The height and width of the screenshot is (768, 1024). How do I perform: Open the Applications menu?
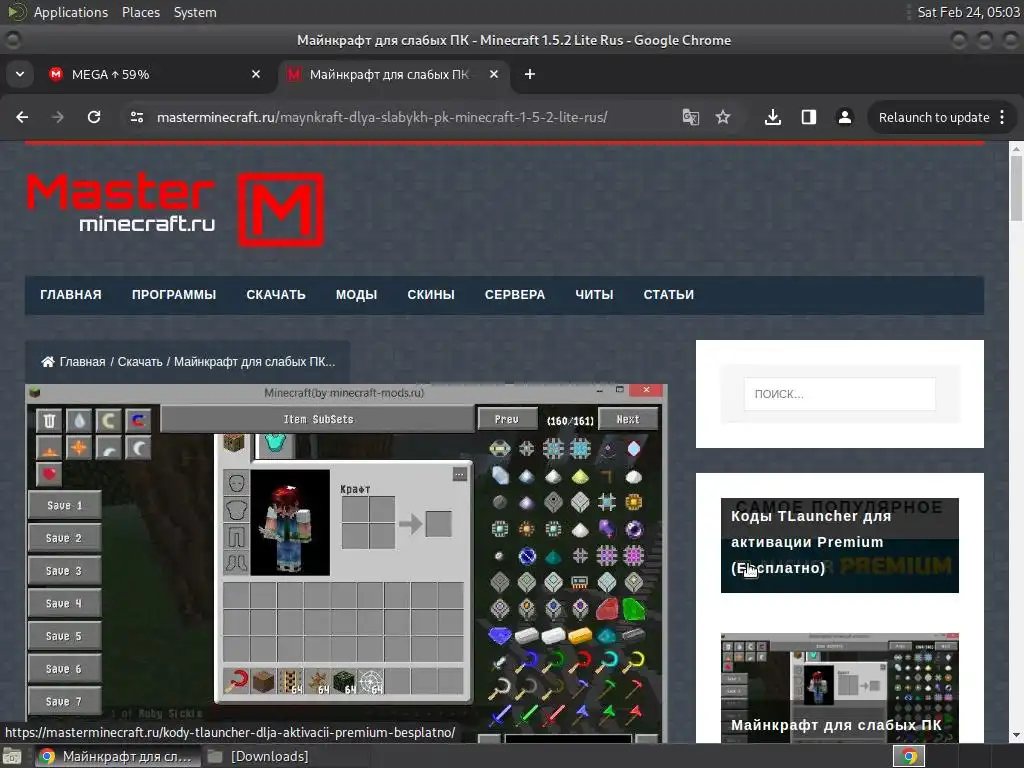coord(71,12)
